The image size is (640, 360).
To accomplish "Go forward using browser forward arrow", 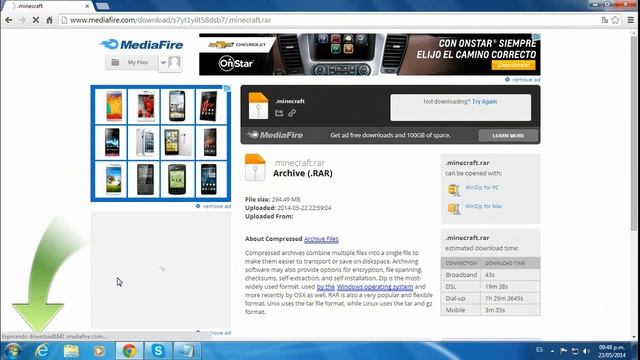I will 22,20.
